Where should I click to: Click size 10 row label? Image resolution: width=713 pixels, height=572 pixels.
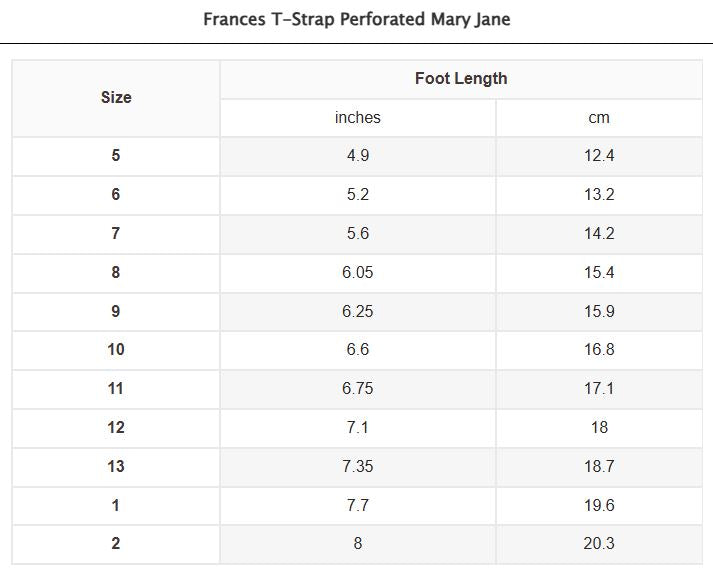coord(116,350)
